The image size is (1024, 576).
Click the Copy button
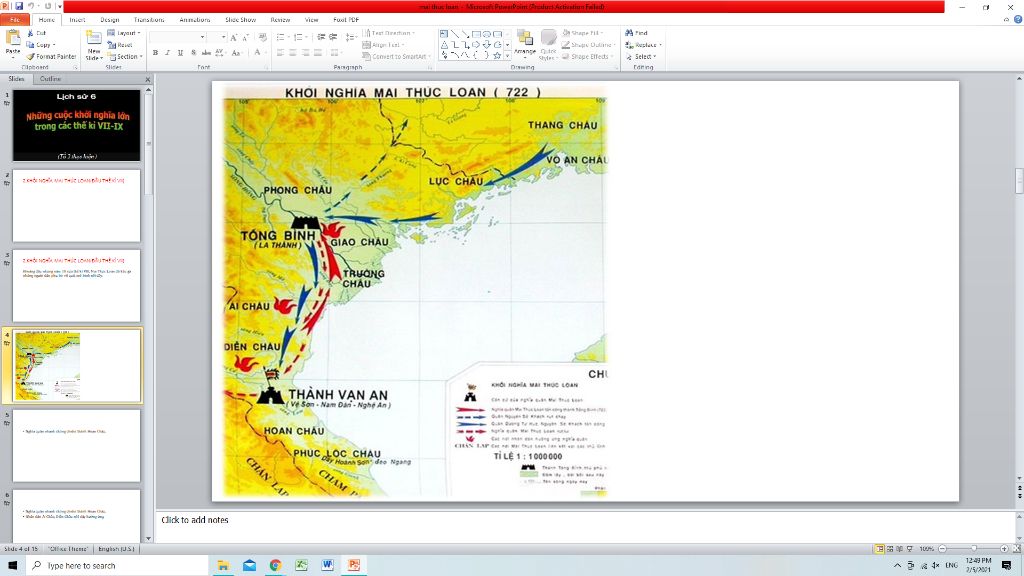(x=40, y=45)
